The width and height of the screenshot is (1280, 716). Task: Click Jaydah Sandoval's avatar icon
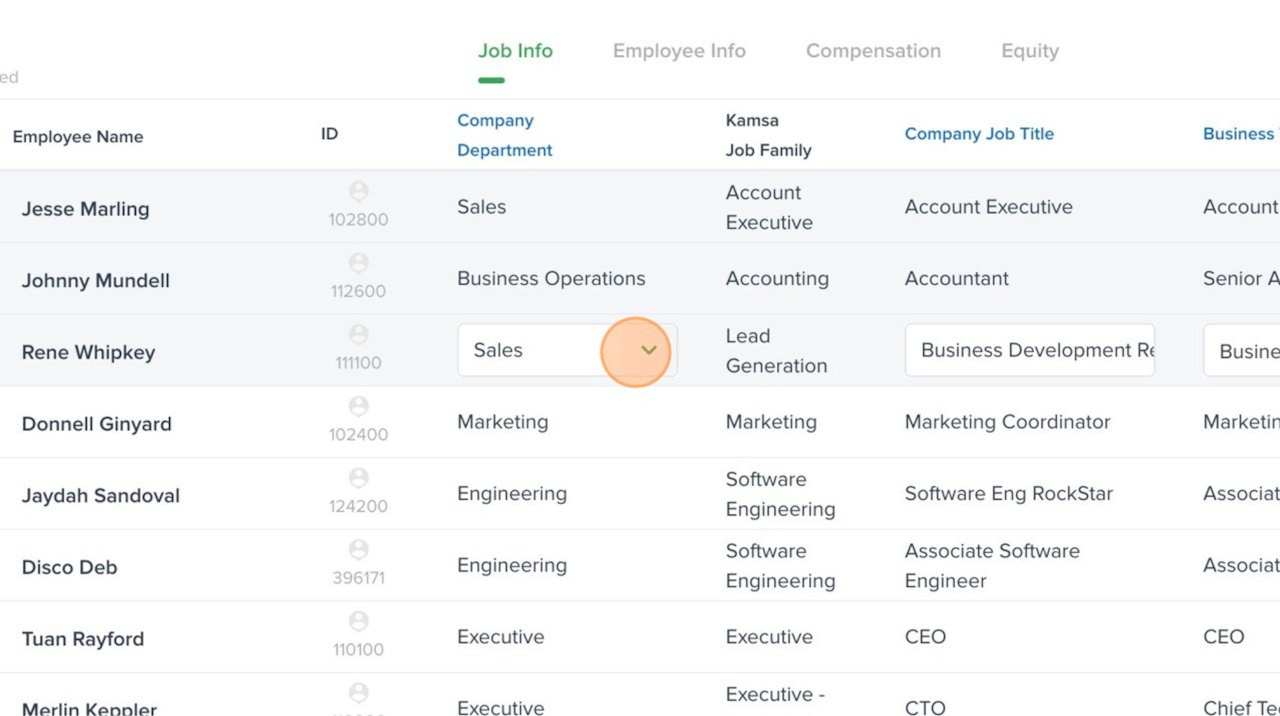point(358,478)
